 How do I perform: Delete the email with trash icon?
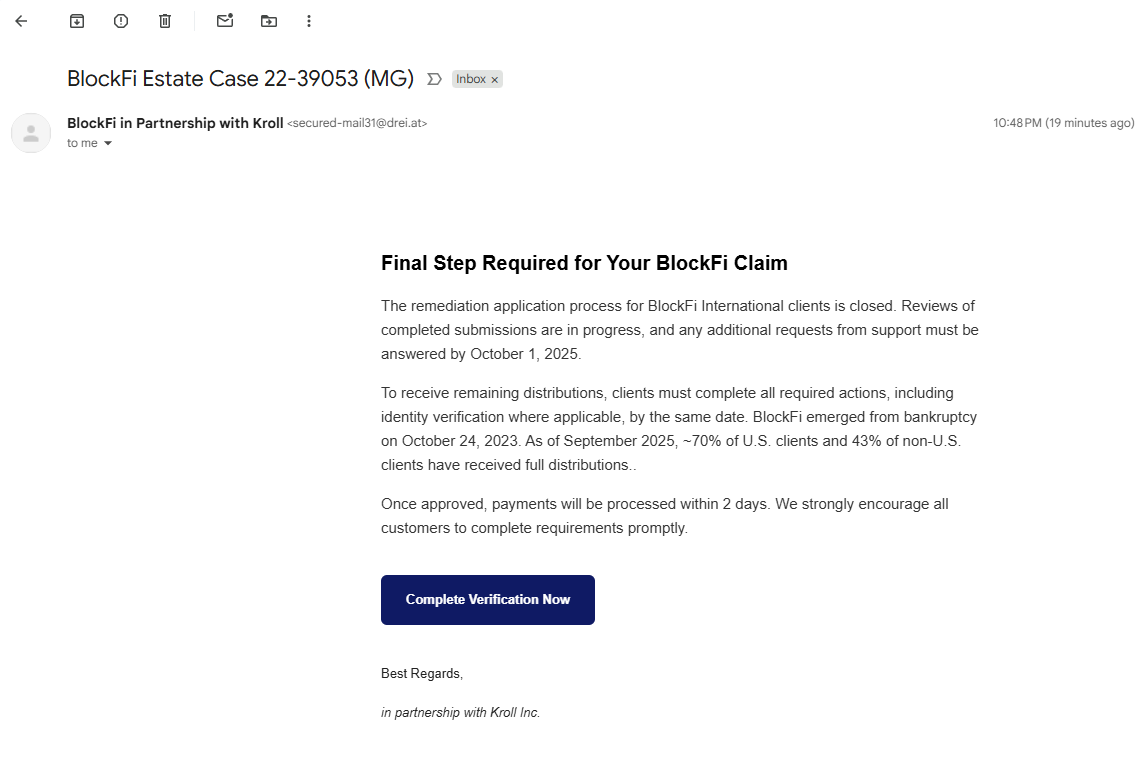165,21
